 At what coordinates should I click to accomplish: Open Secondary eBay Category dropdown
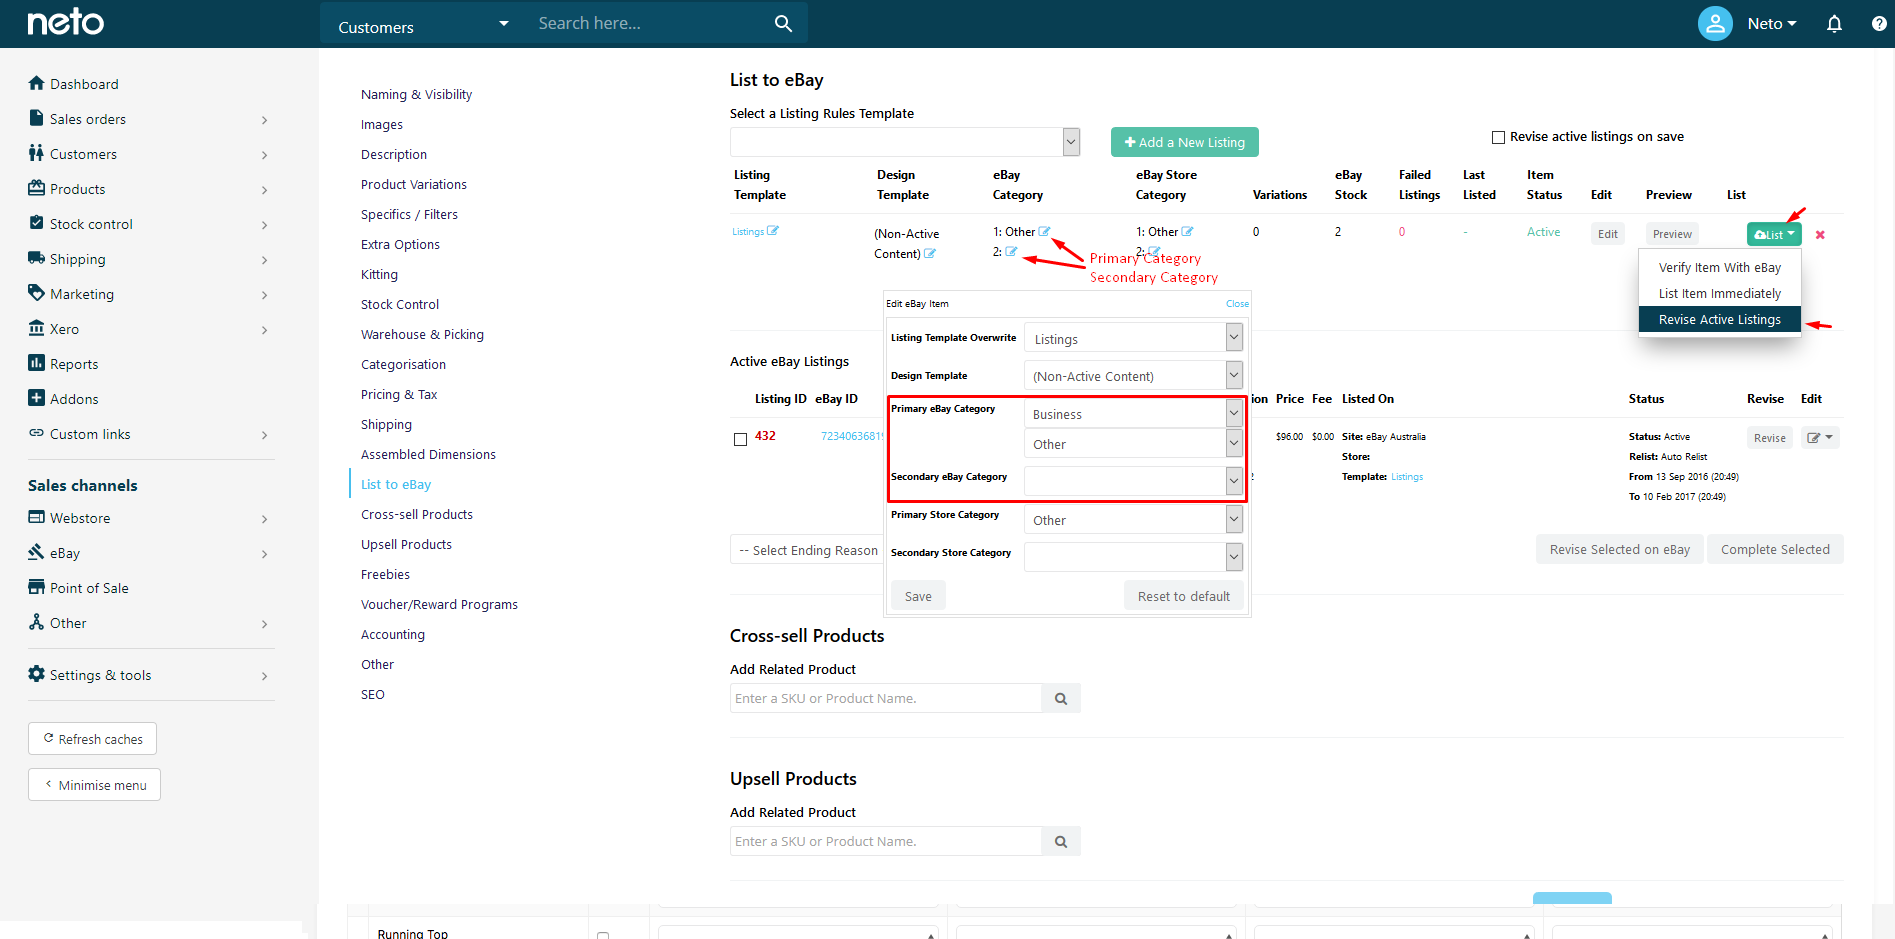pyautogui.click(x=1133, y=481)
